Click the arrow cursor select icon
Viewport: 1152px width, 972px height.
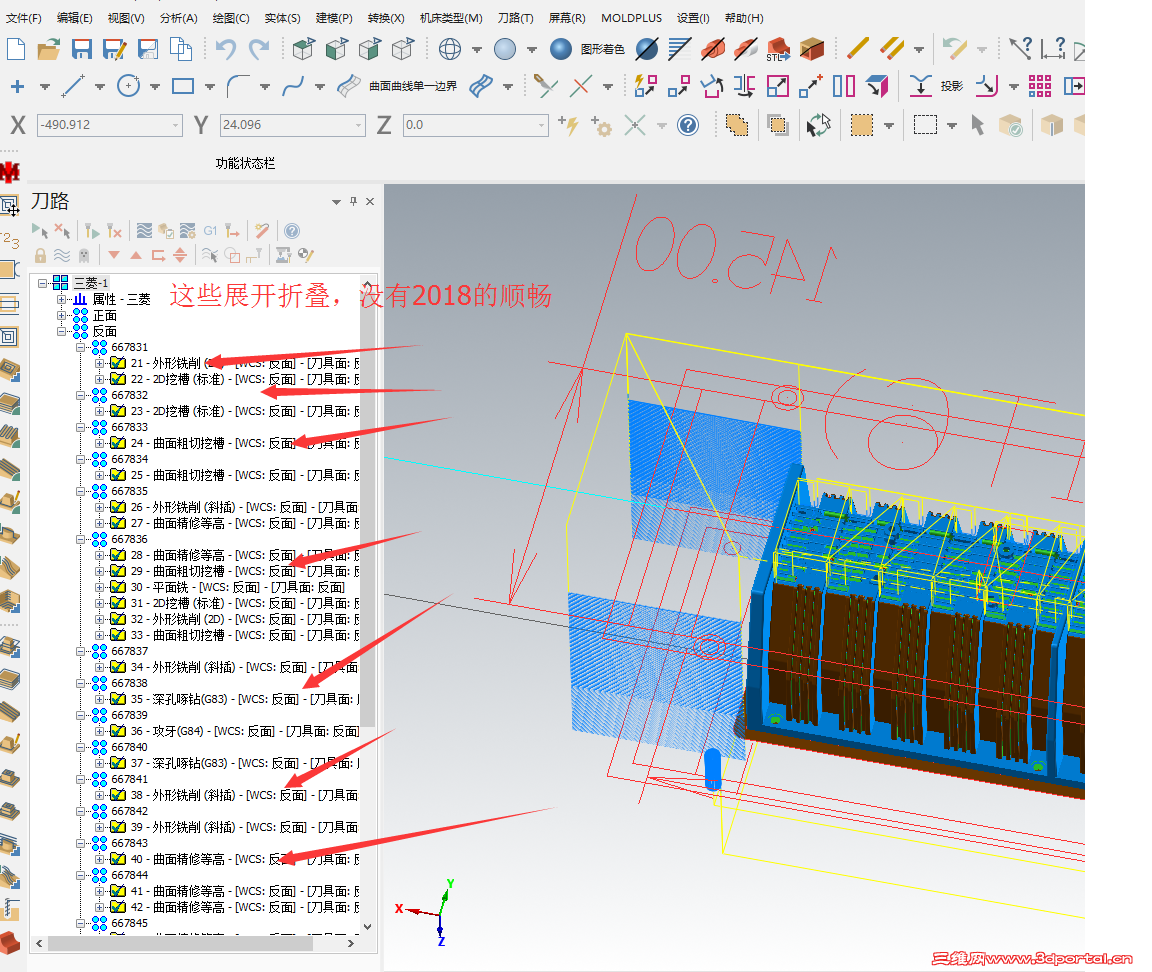tap(977, 125)
